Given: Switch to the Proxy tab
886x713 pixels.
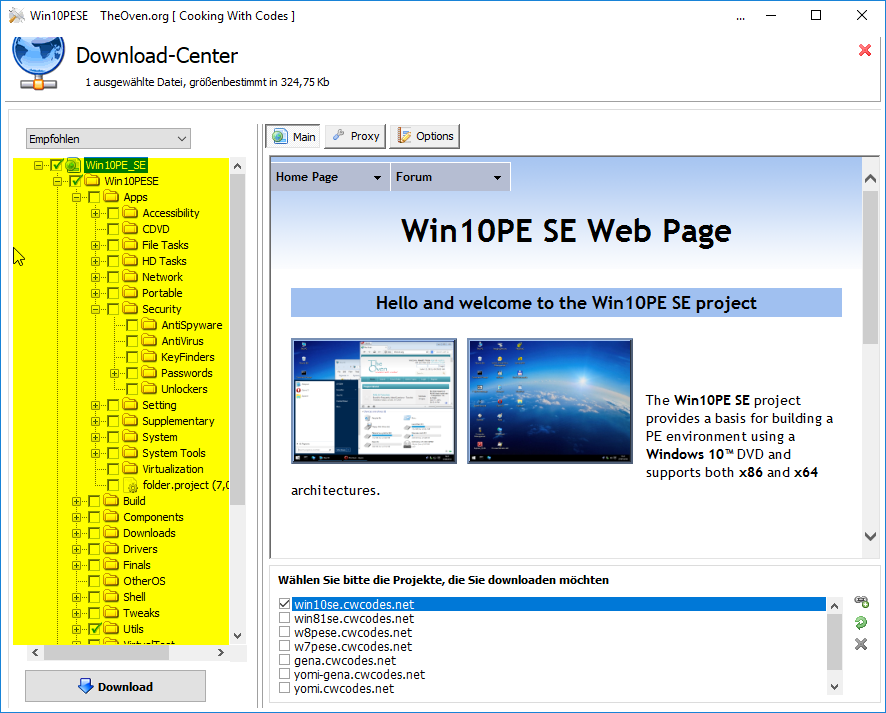Looking at the screenshot, I should 354,136.
